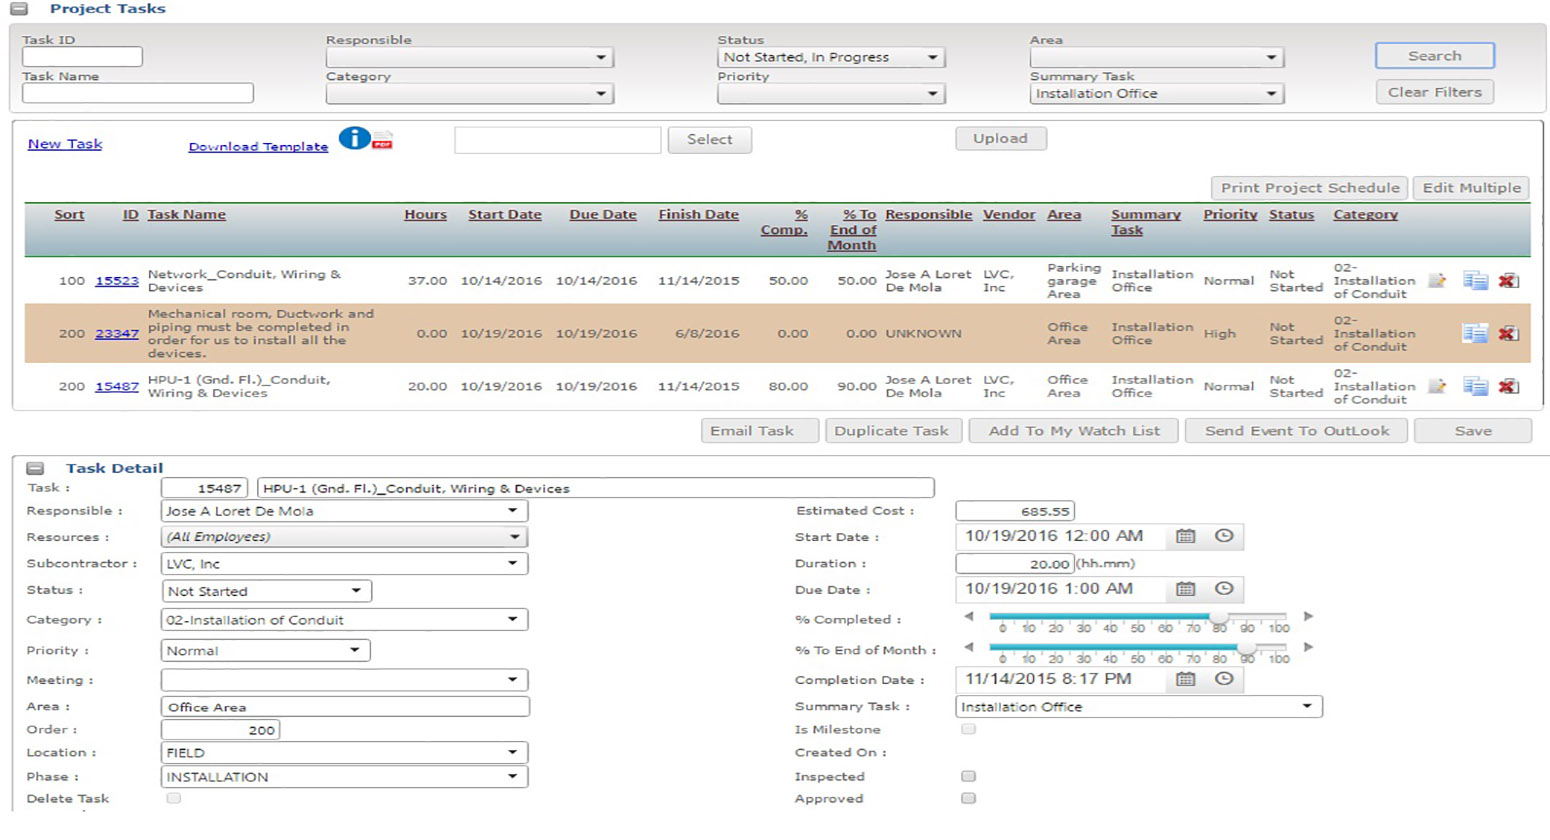
Task: Sort the table by Due Date column
Action: 602,215
